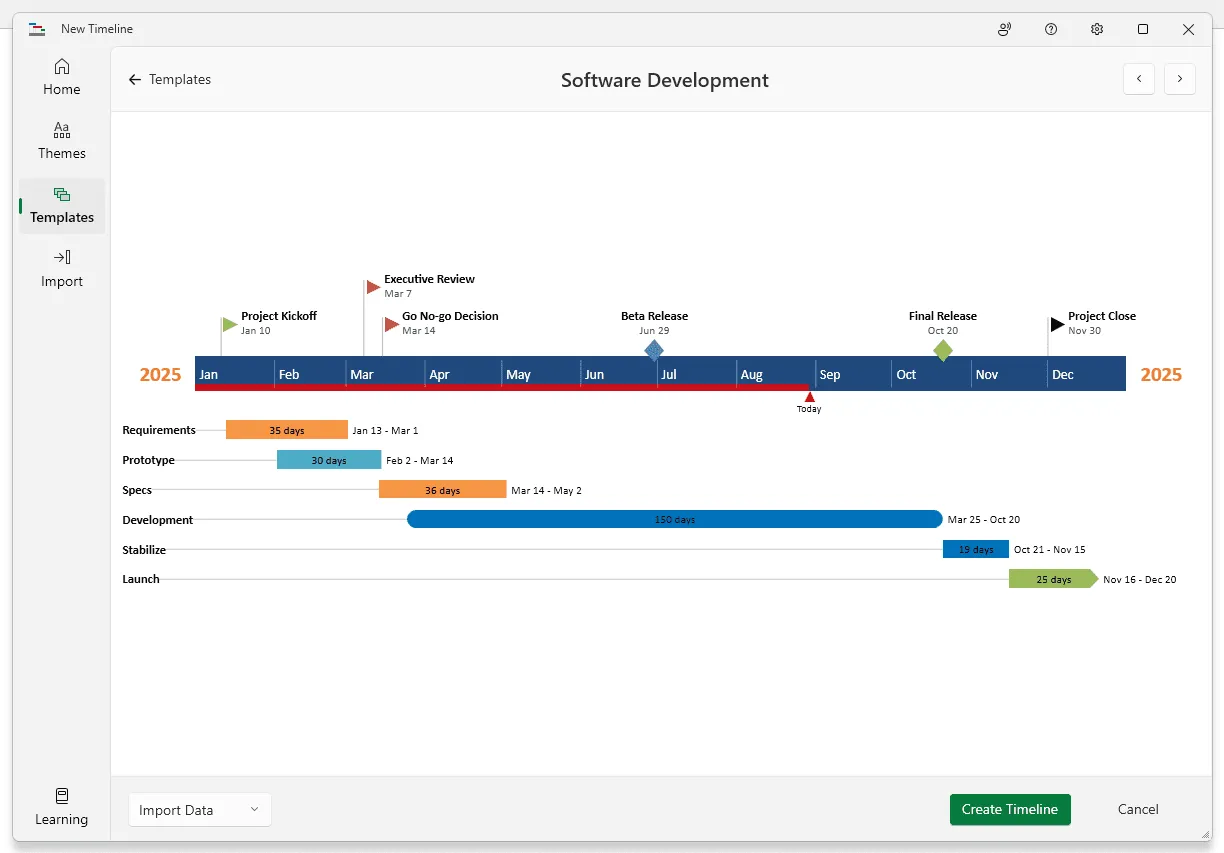Select the Project Kickoff flag marker
Screen dimensions: 1224x853
(230, 324)
